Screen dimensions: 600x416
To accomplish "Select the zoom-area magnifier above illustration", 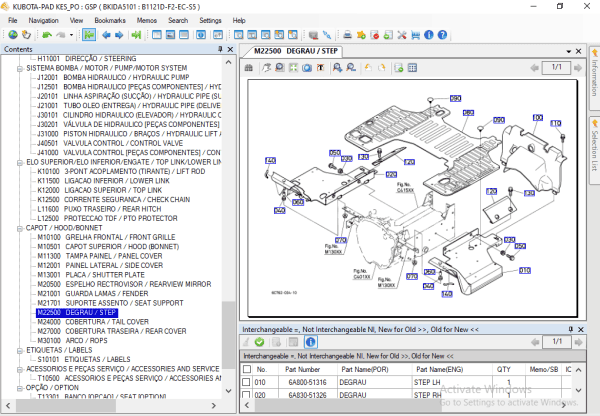I will [280, 68].
